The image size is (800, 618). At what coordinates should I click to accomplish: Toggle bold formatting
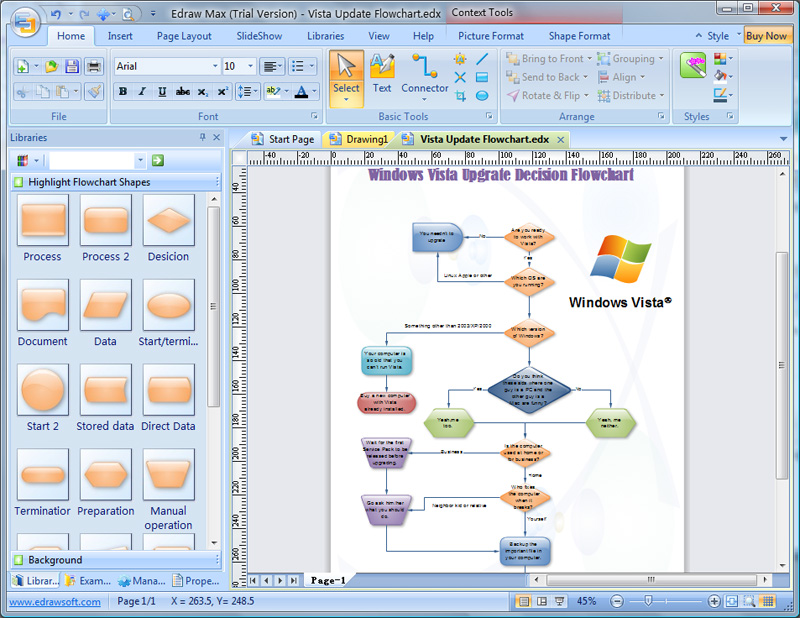coord(122,91)
